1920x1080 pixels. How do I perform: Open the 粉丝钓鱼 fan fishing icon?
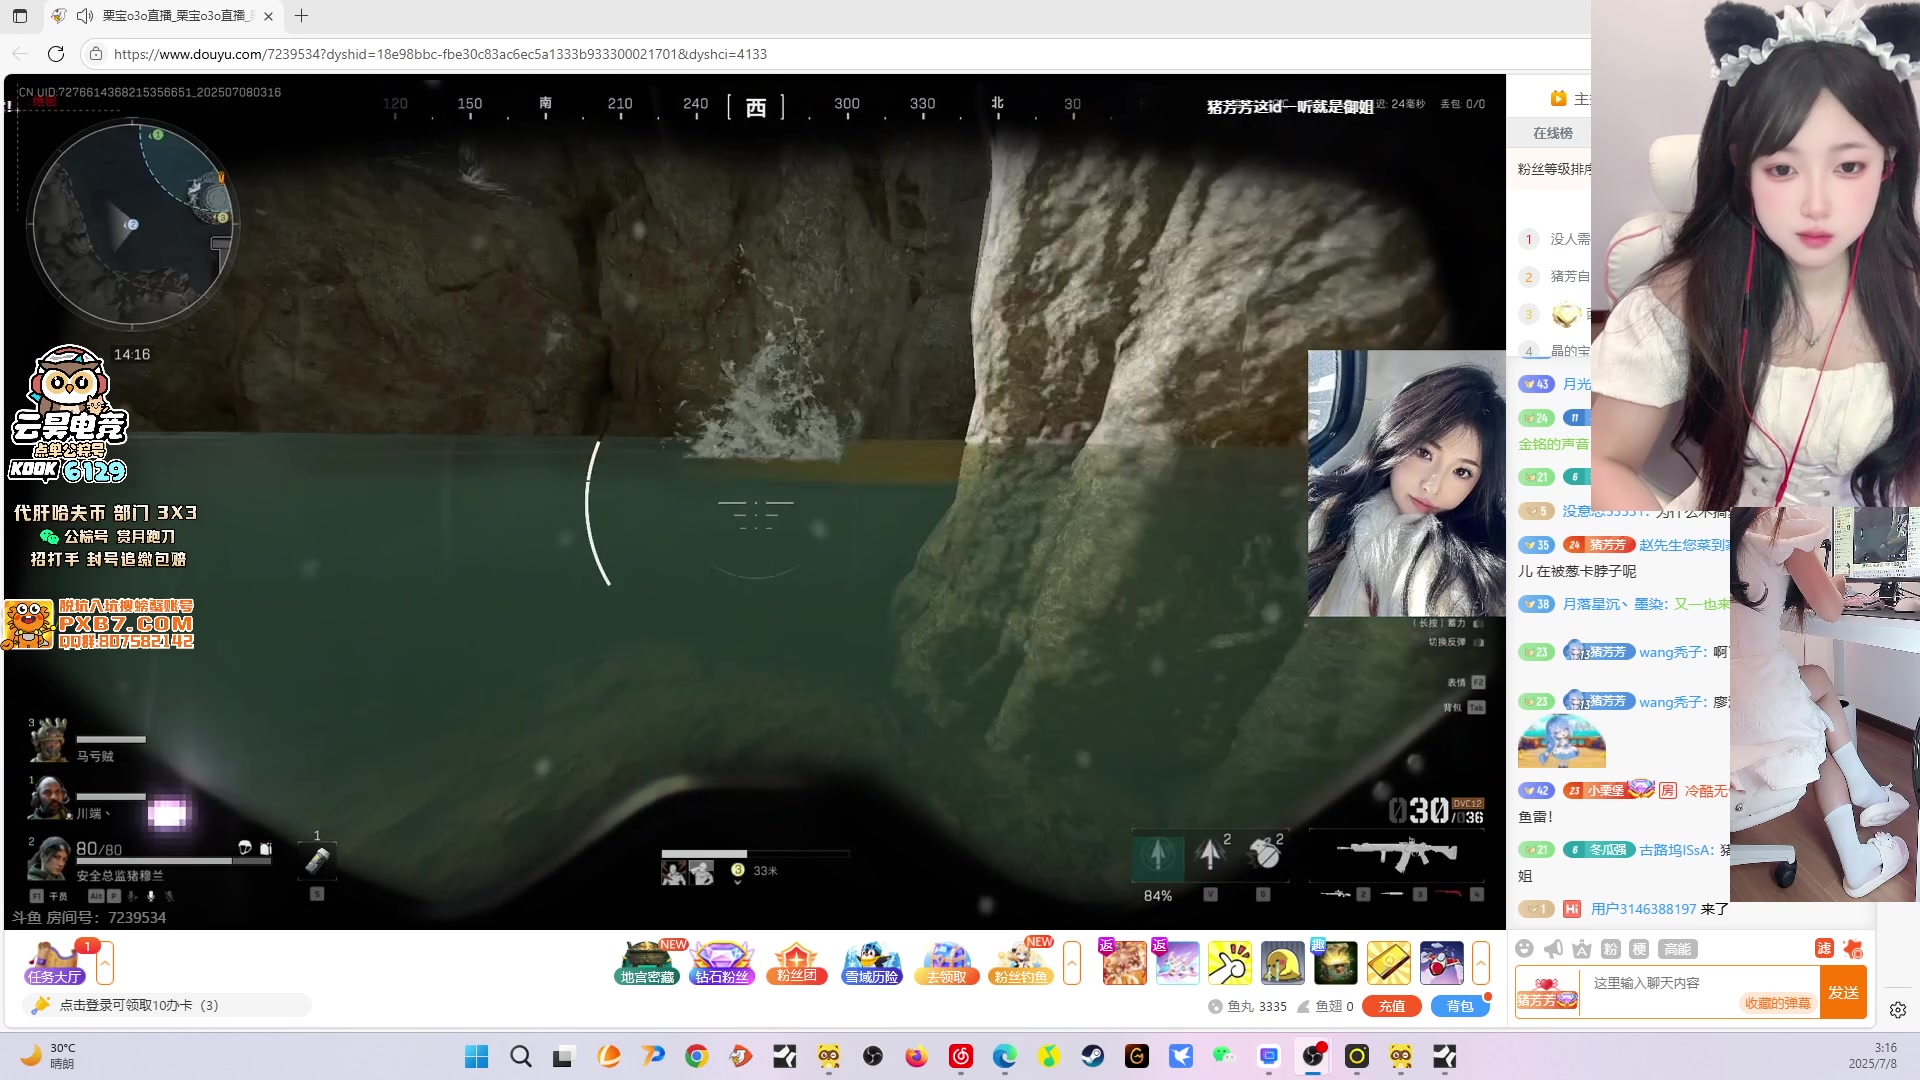click(x=1021, y=963)
